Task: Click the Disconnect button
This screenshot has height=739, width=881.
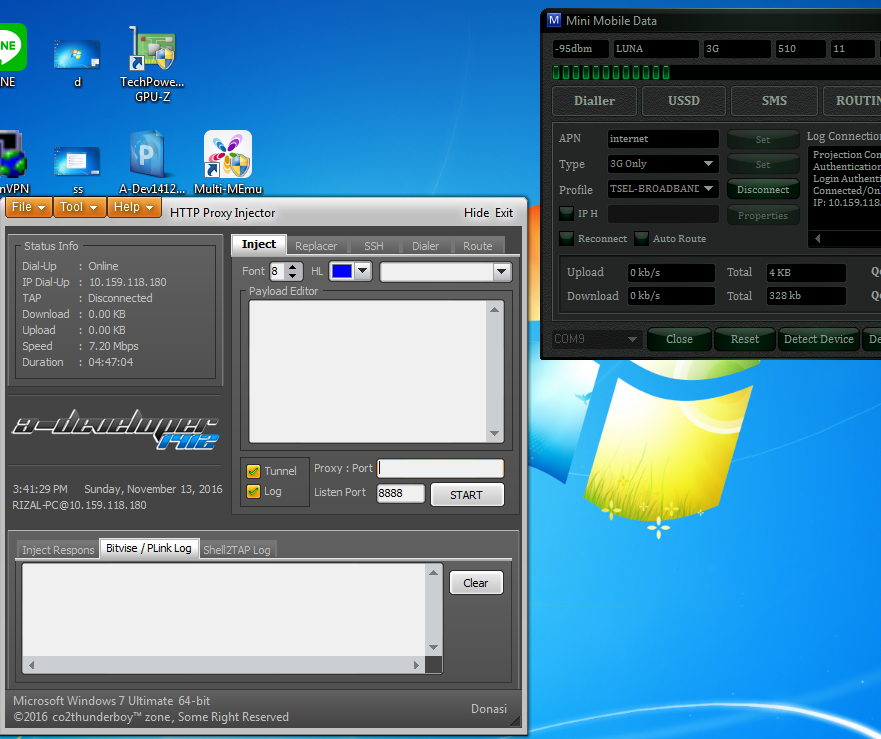Action: click(x=763, y=190)
